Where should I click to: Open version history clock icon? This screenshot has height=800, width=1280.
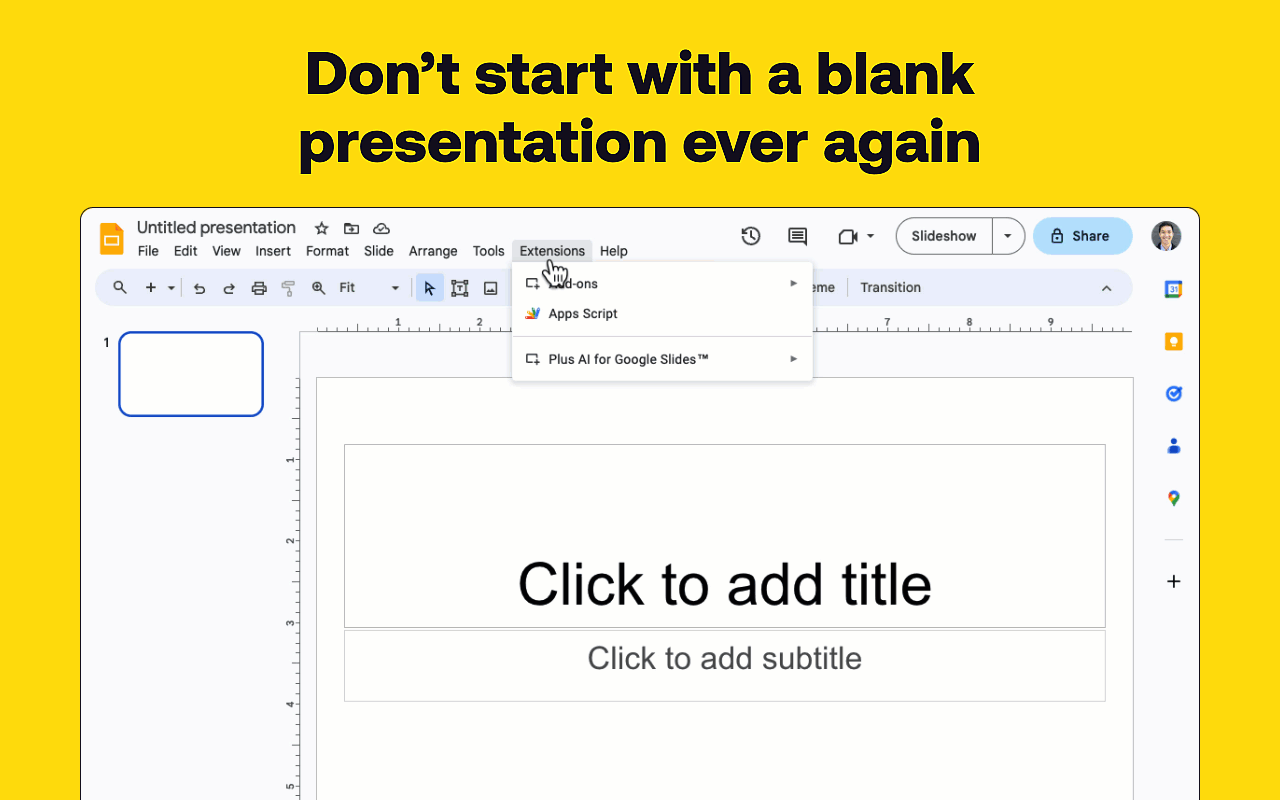[751, 236]
